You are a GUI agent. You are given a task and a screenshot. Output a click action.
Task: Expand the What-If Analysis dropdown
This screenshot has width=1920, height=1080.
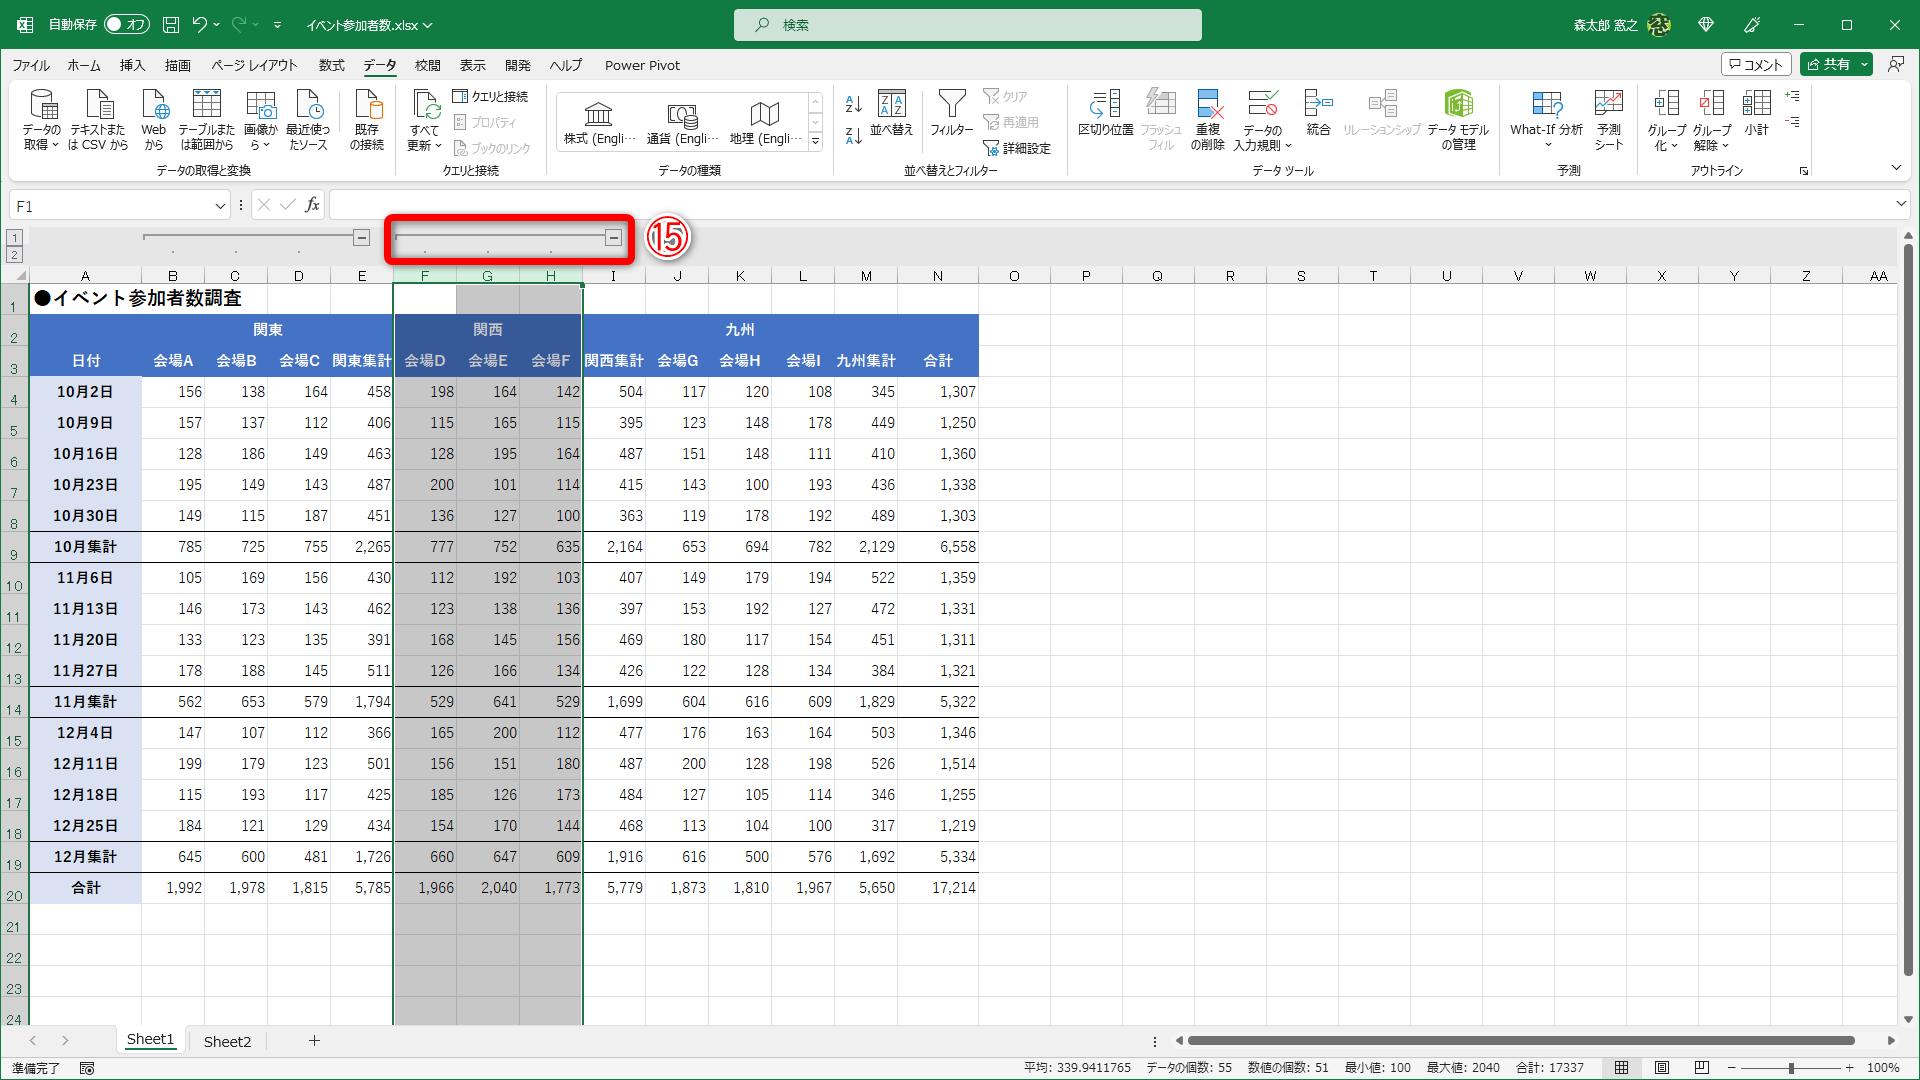[x=1546, y=145]
